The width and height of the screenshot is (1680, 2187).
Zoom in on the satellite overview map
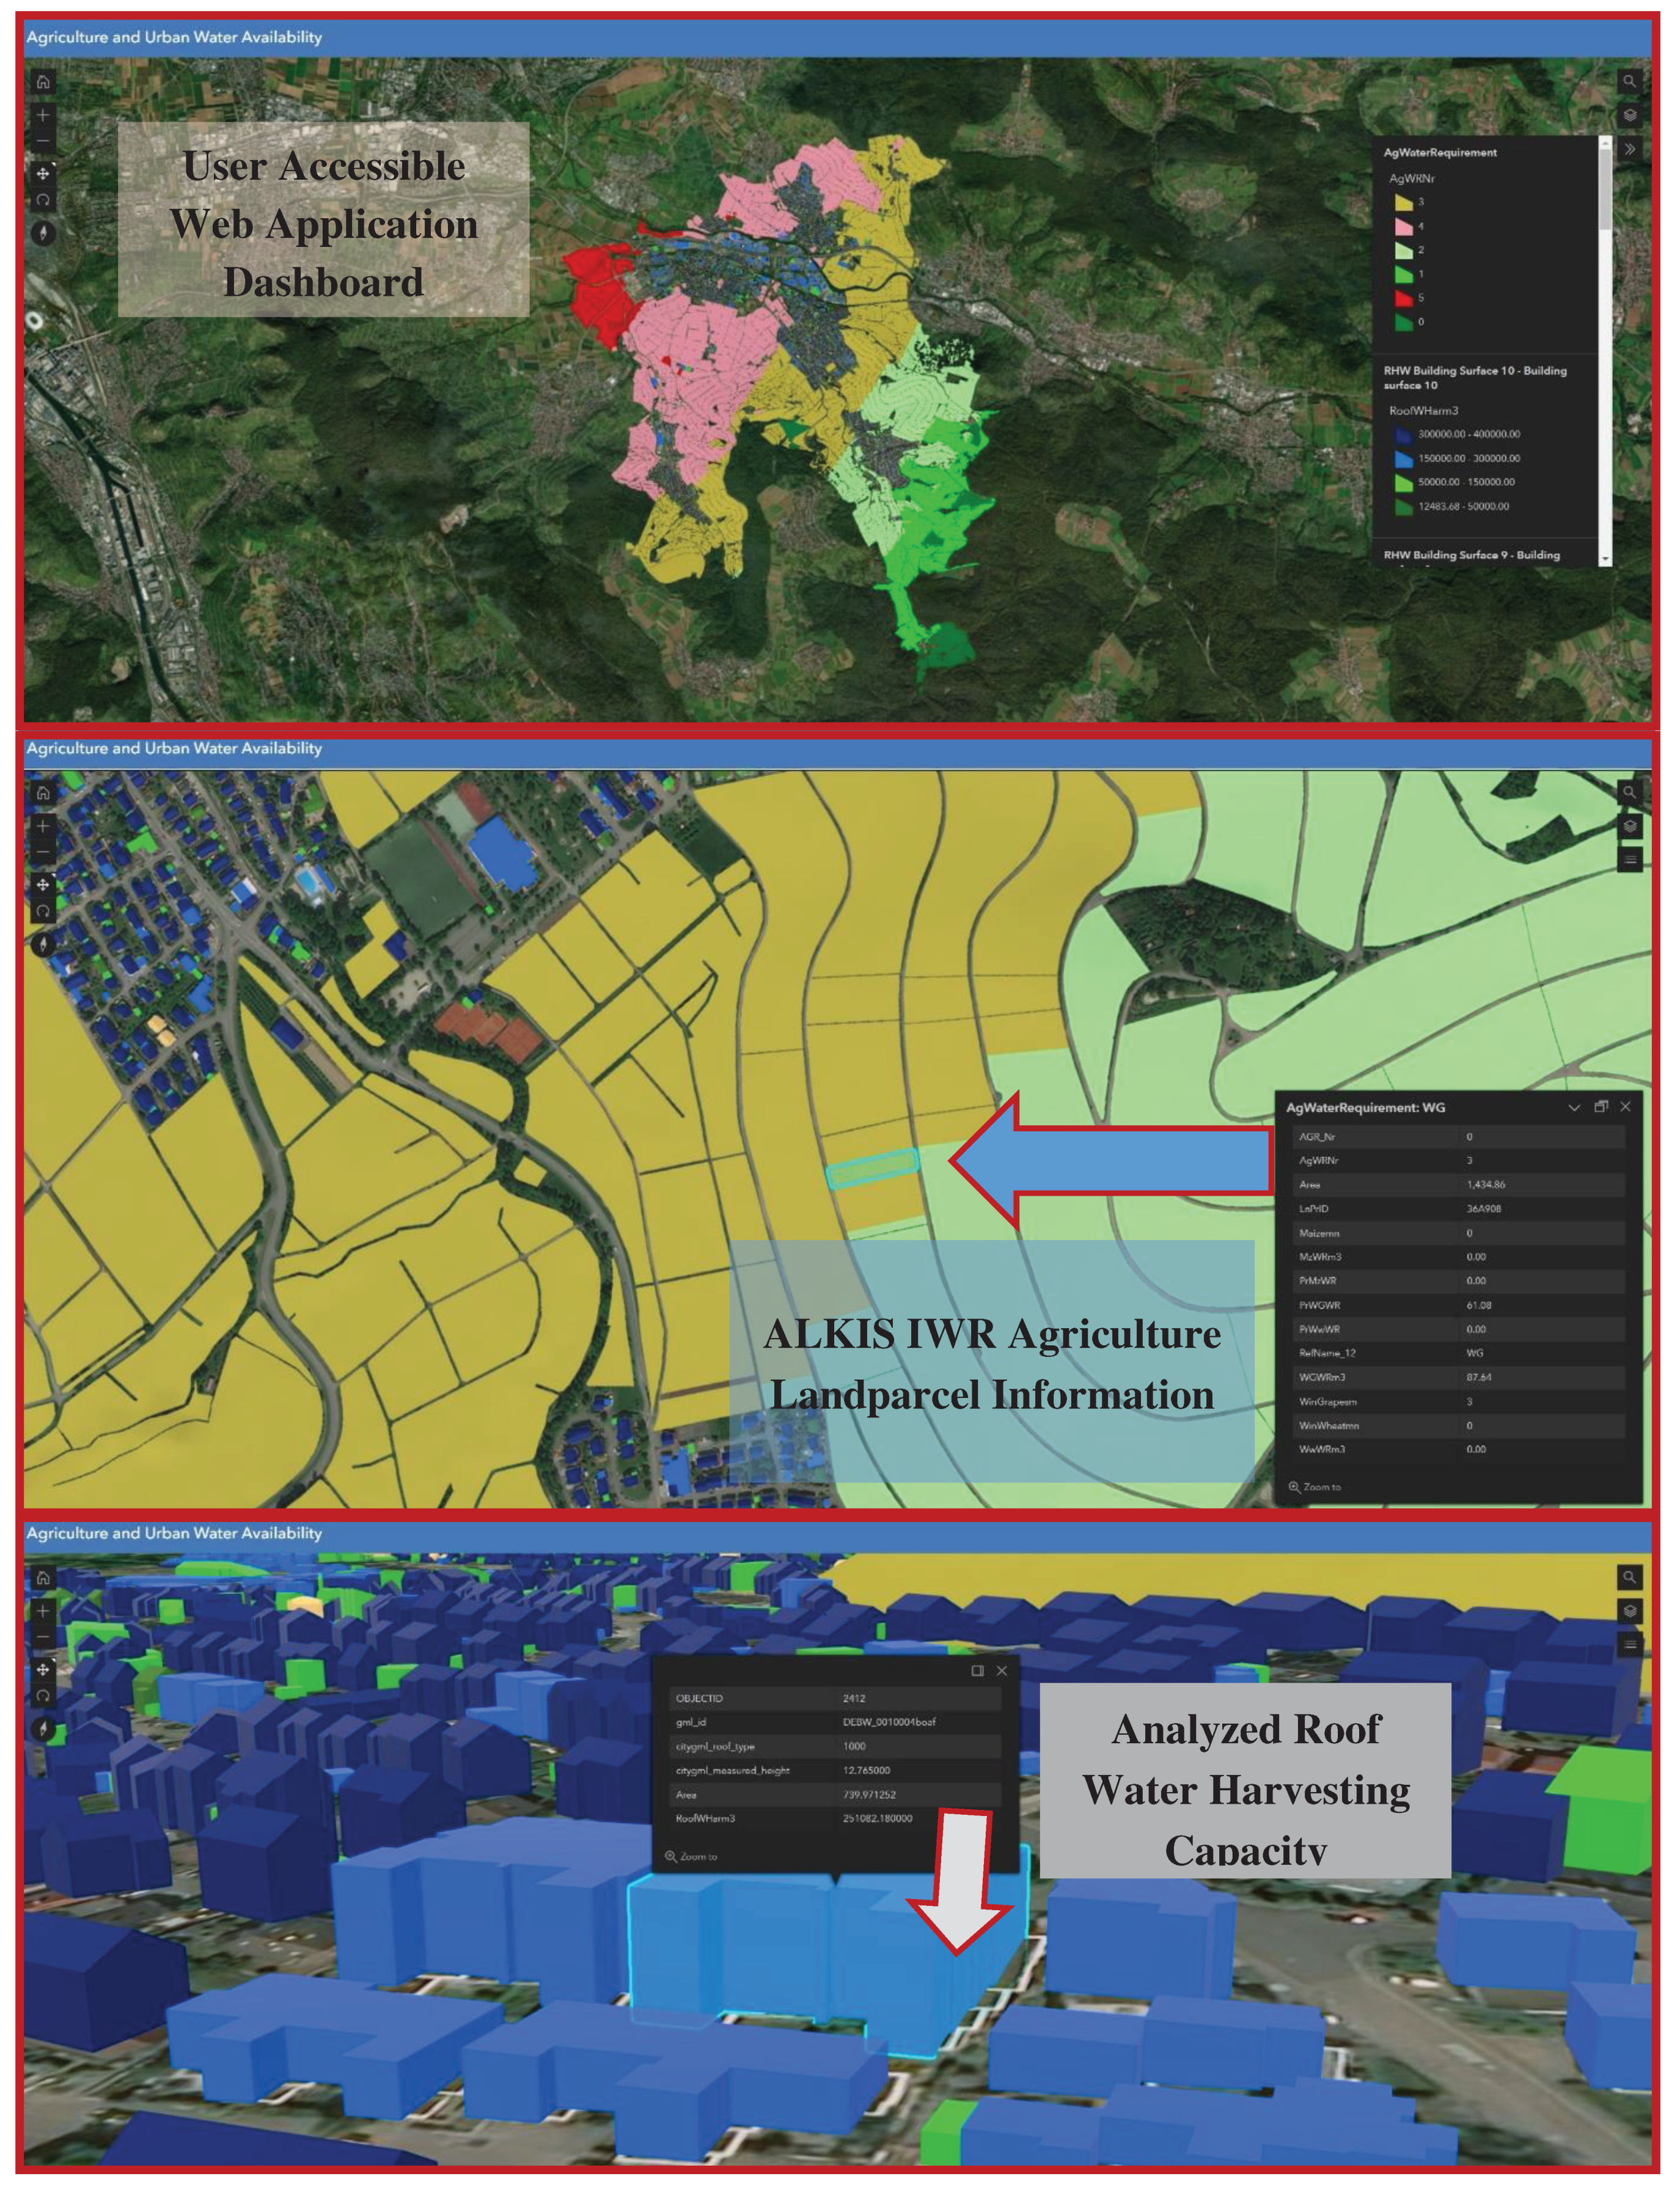pyautogui.click(x=43, y=116)
